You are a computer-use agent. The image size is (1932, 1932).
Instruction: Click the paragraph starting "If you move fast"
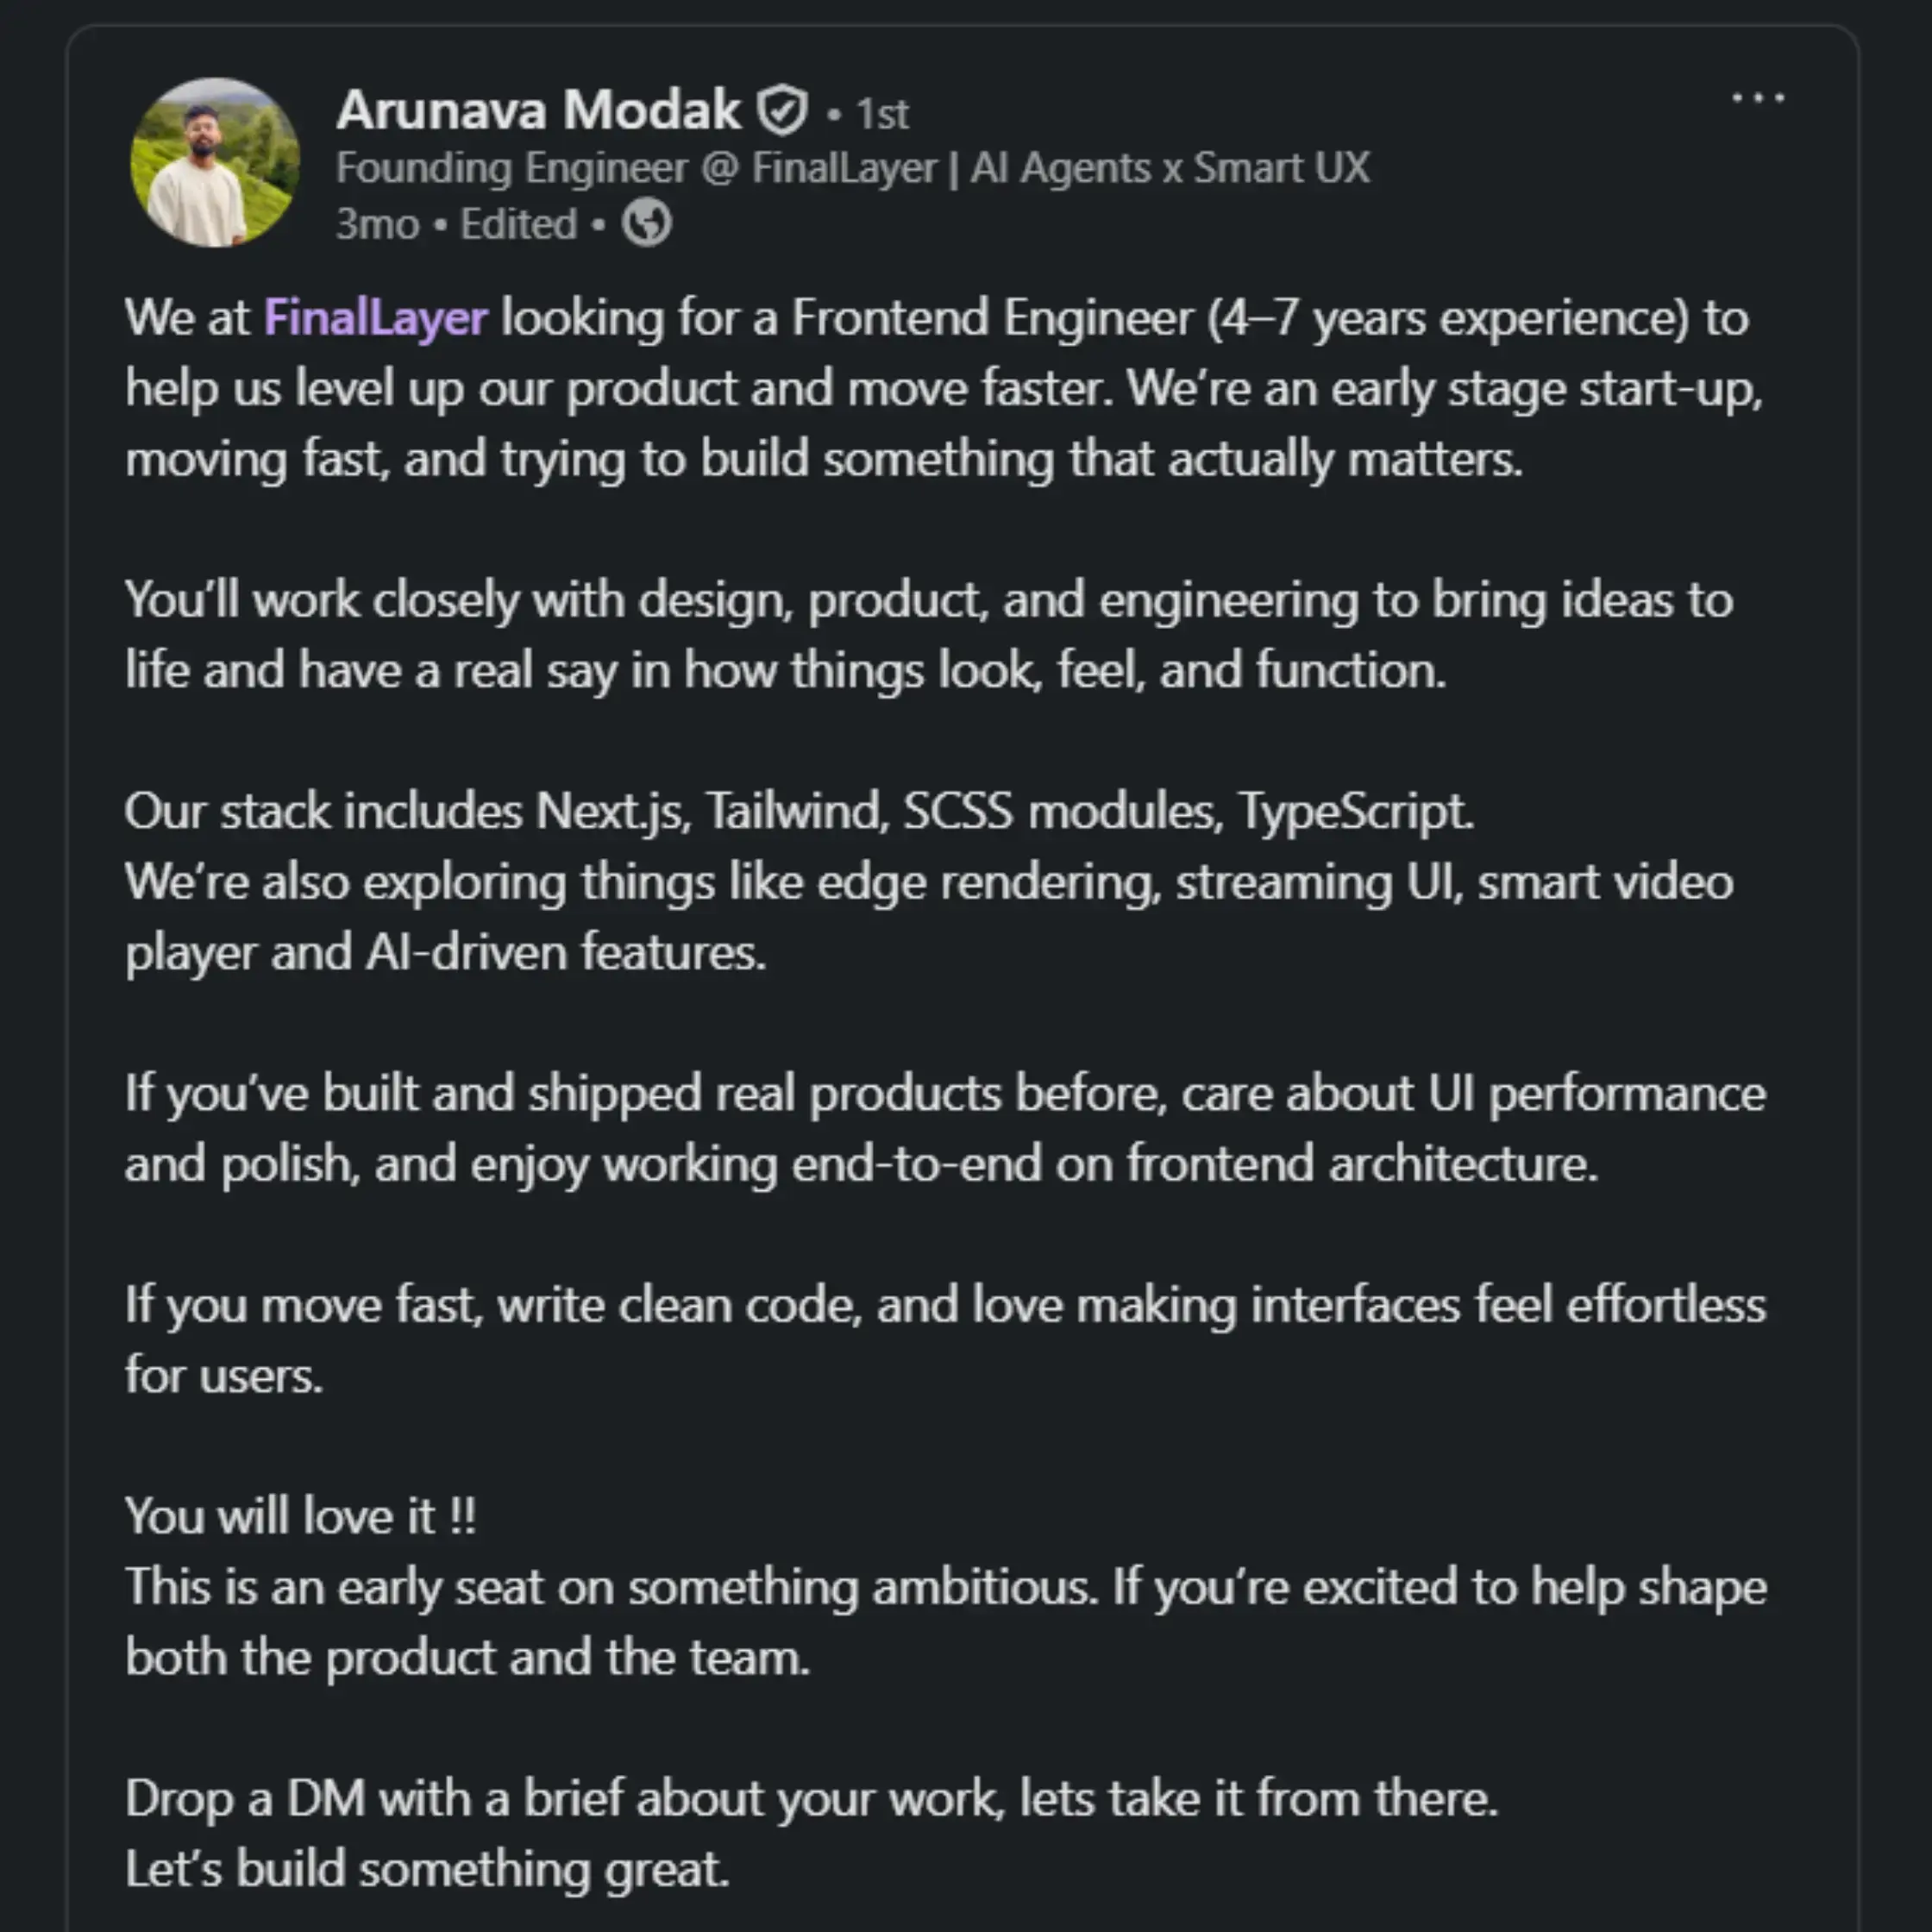click(x=944, y=1339)
